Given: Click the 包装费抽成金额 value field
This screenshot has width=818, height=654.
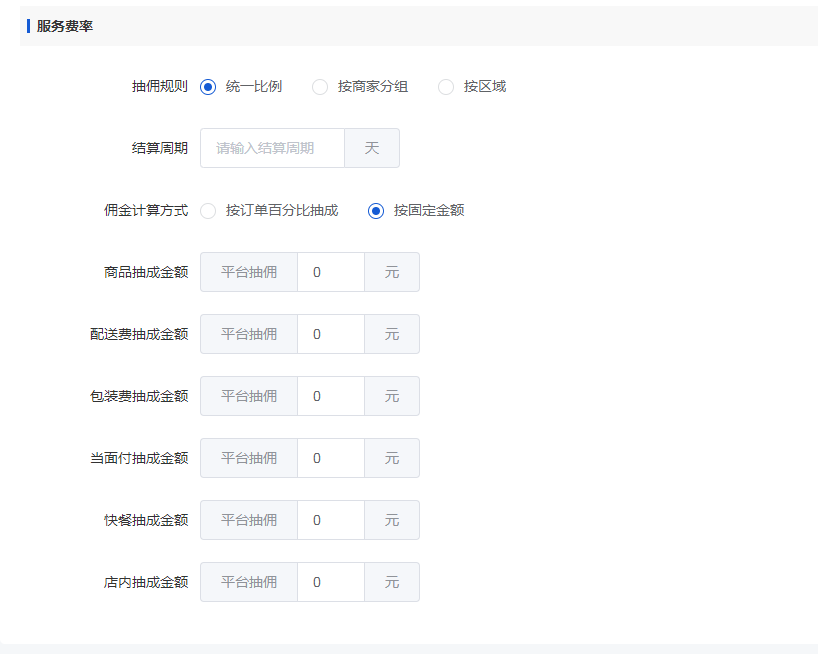Looking at the screenshot, I should pyautogui.click(x=331, y=396).
